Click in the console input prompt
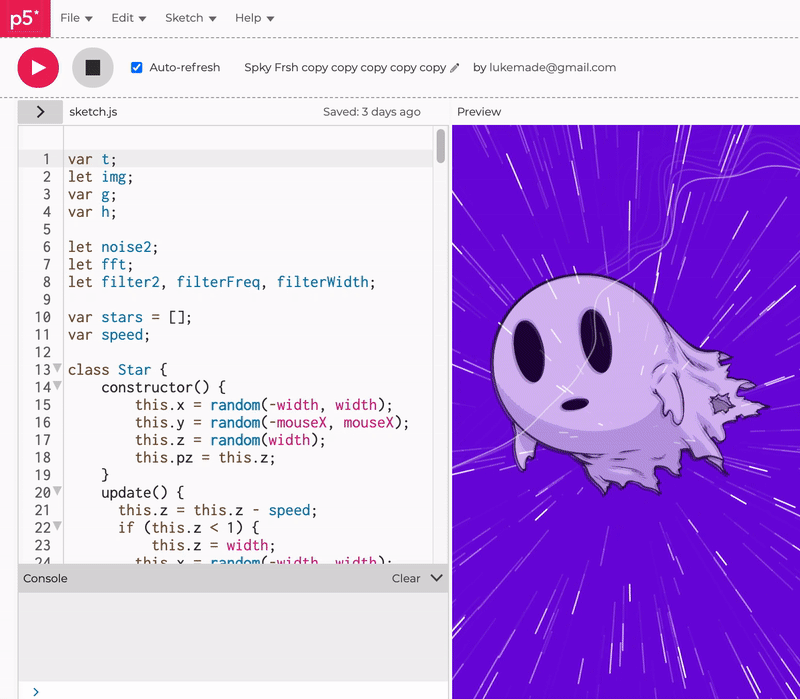The image size is (800, 699). pos(233,691)
